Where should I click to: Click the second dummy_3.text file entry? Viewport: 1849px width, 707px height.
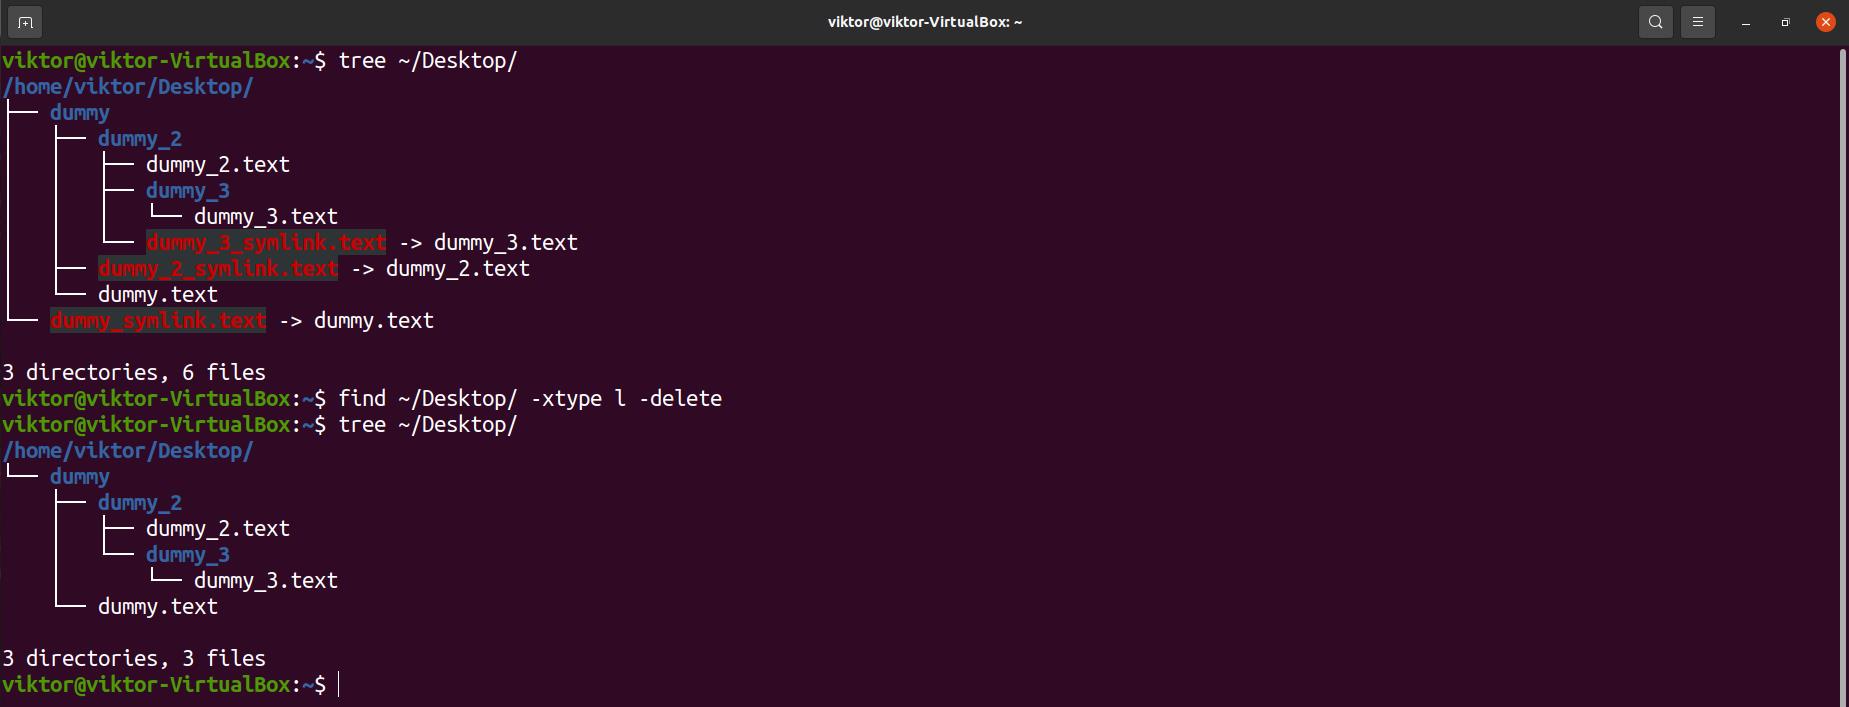pyautogui.click(x=266, y=580)
